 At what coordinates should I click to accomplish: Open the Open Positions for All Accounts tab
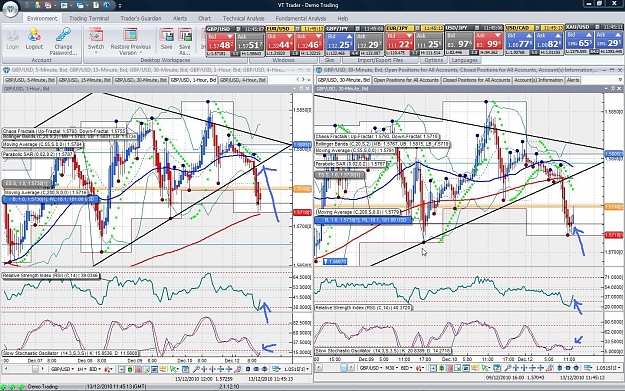tap(406, 80)
